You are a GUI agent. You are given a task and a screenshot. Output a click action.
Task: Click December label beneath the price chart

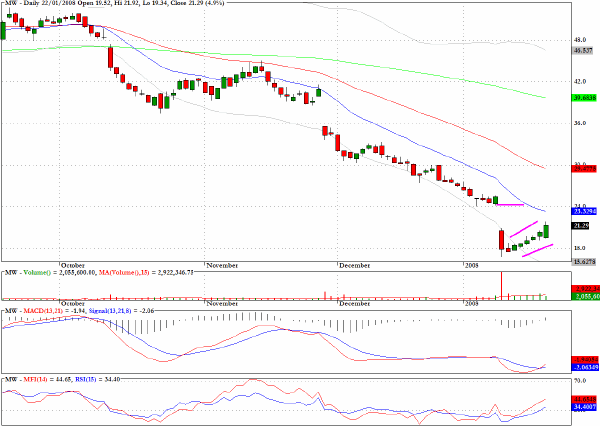[354, 265]
